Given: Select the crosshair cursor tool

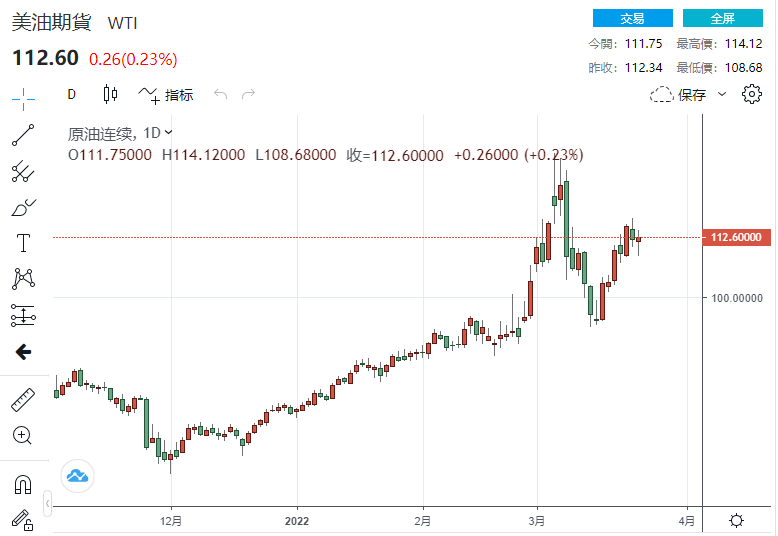Looking at the screenshot, I should 23,97.
